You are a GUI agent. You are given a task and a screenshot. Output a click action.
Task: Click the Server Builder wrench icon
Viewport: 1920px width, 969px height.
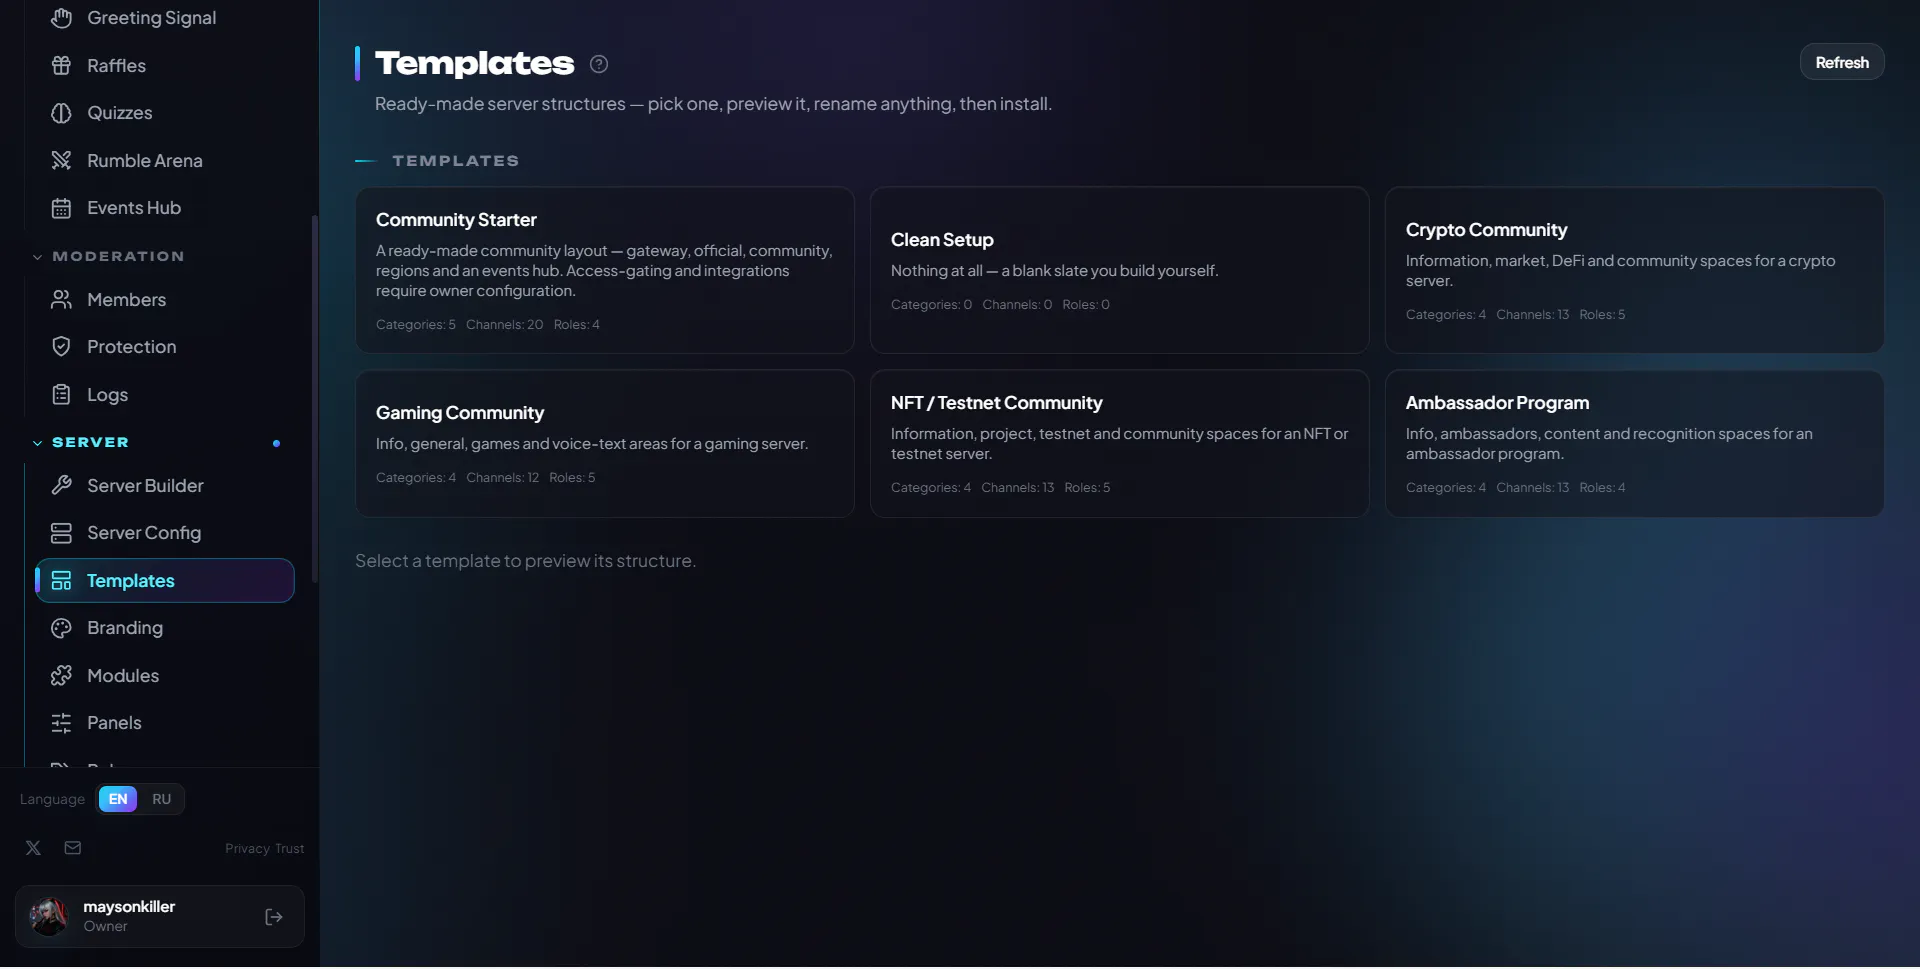pos(61,486)
